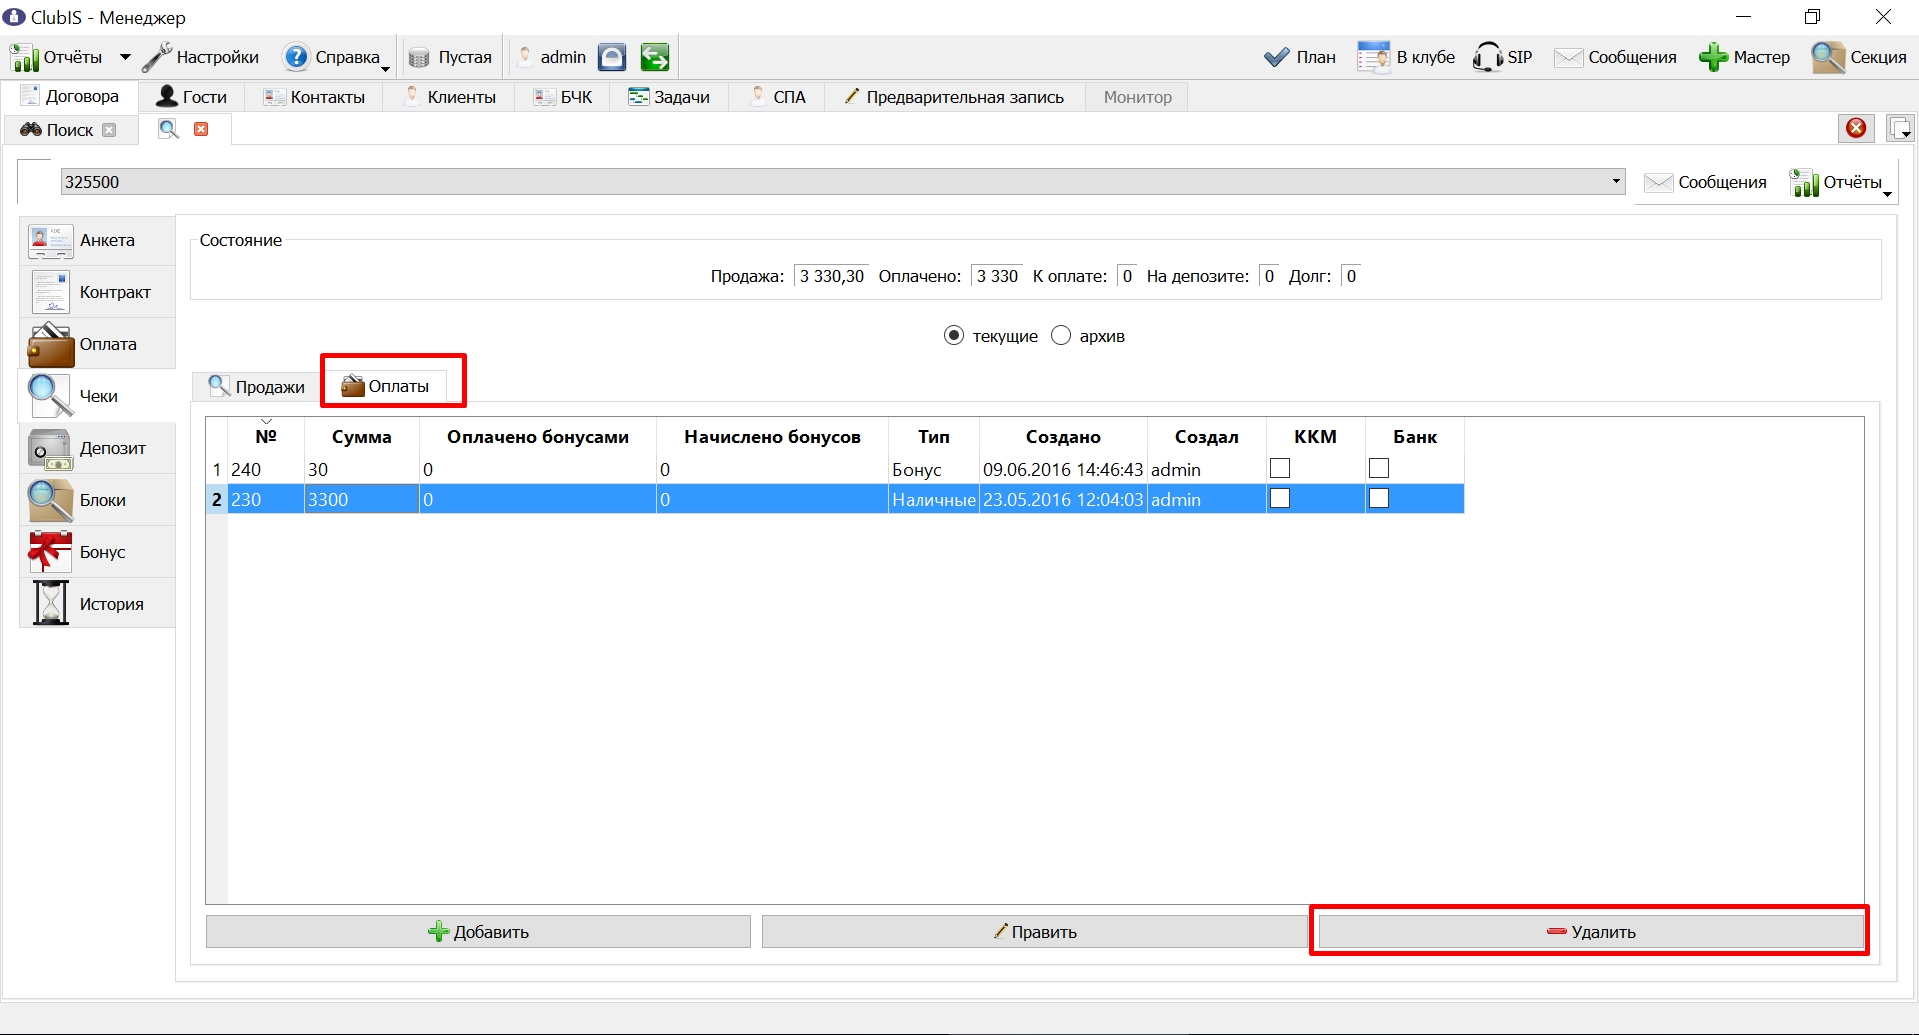Click the blue lock session icon
1919x1035 pixels.
pos(612,57)
